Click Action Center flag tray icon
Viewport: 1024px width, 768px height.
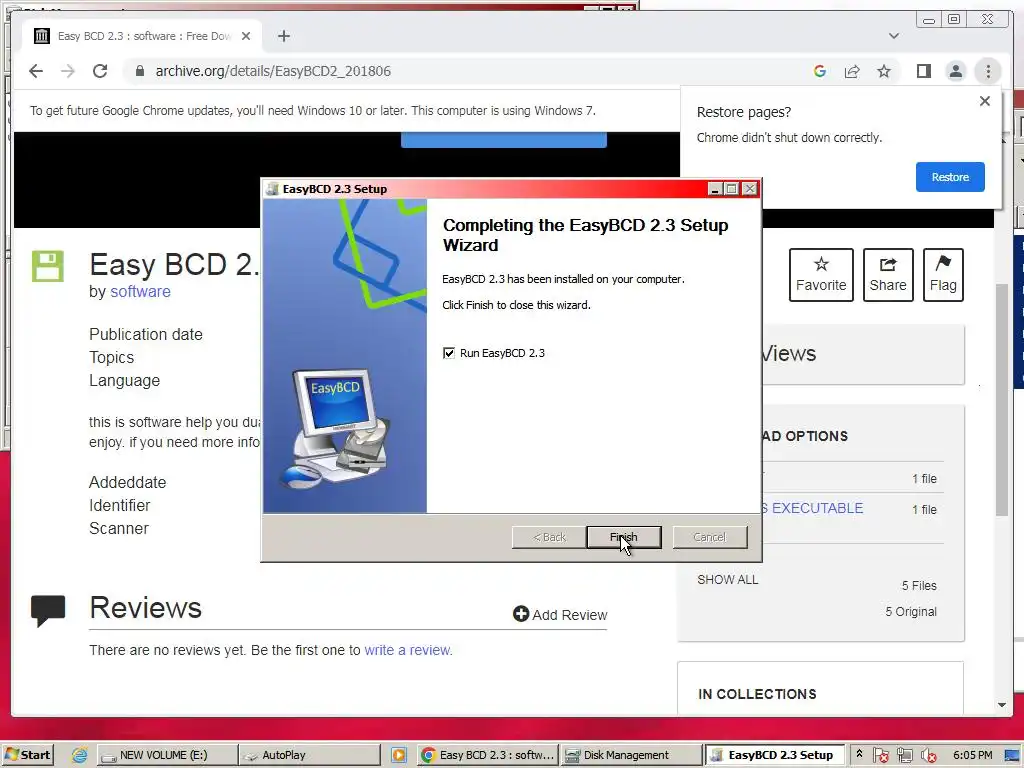pyautogui.click(x=880, y=755)
